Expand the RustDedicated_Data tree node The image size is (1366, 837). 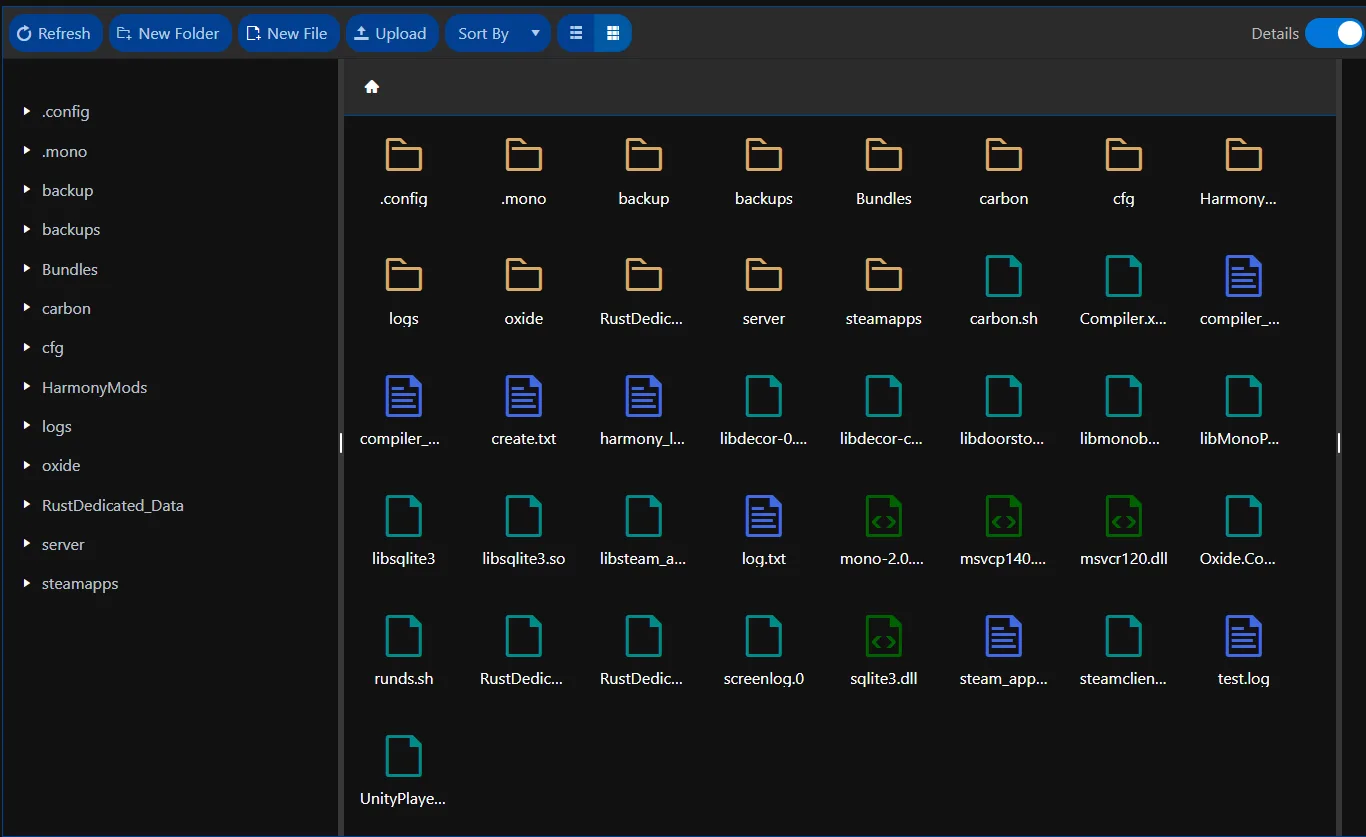coord(27,505)
